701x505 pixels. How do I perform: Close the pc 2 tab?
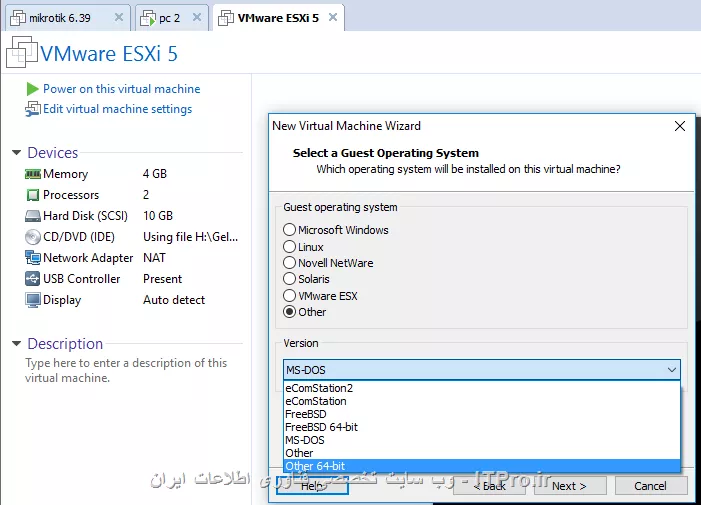click(197, 17)
